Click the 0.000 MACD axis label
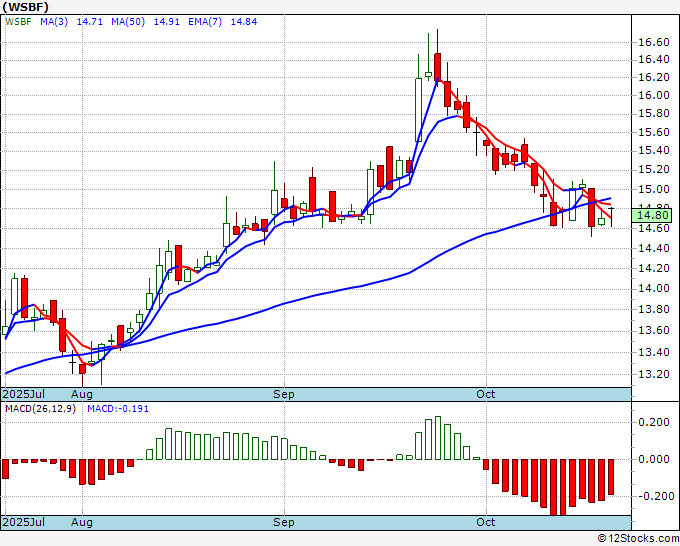680x546 pixels. click(x=656, y=459)
